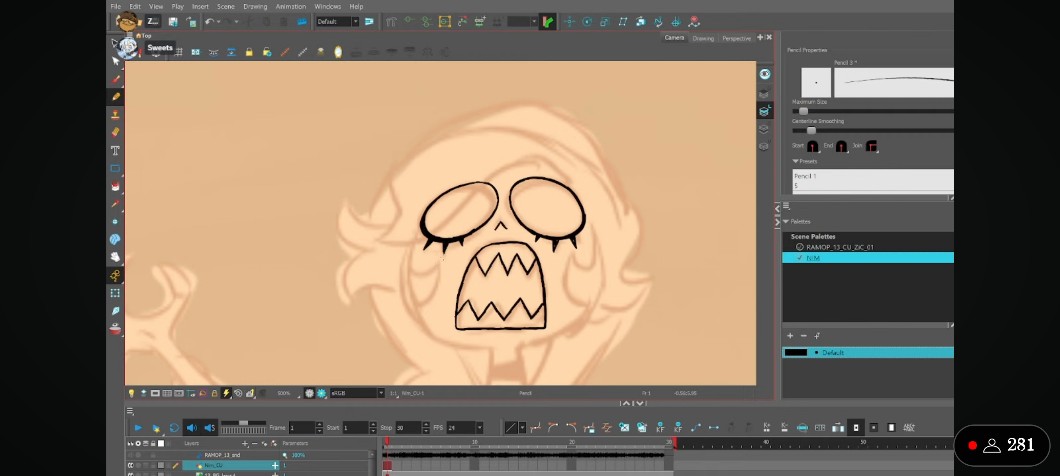The height and width of the screenshot is (476, 1060).
Task: Select the Paint bucket tool
Action: 116,186
